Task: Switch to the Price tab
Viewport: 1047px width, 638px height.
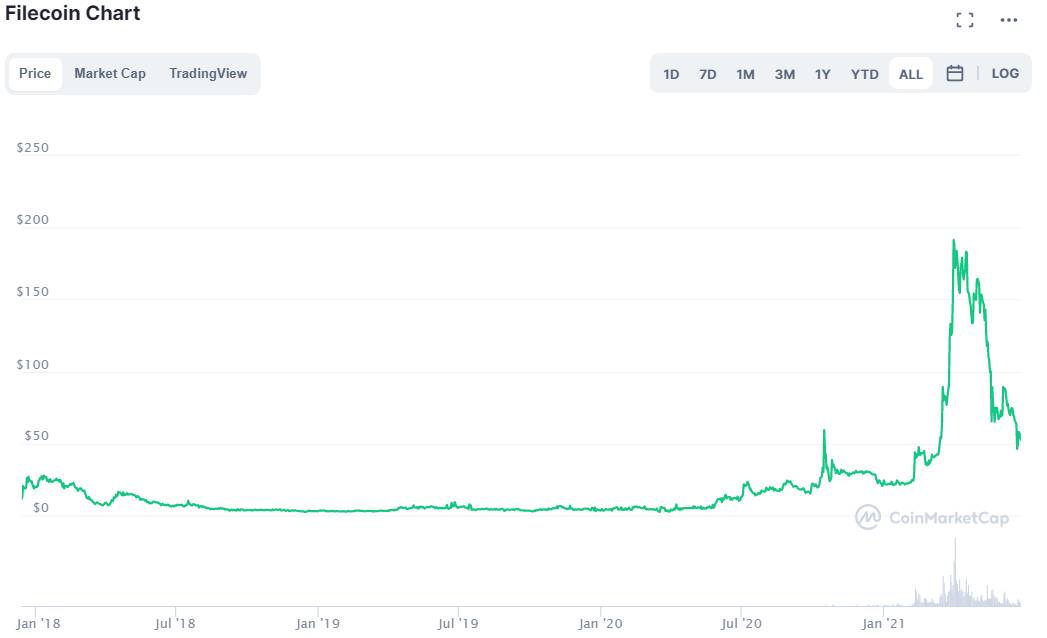Action: pos(35,73)
